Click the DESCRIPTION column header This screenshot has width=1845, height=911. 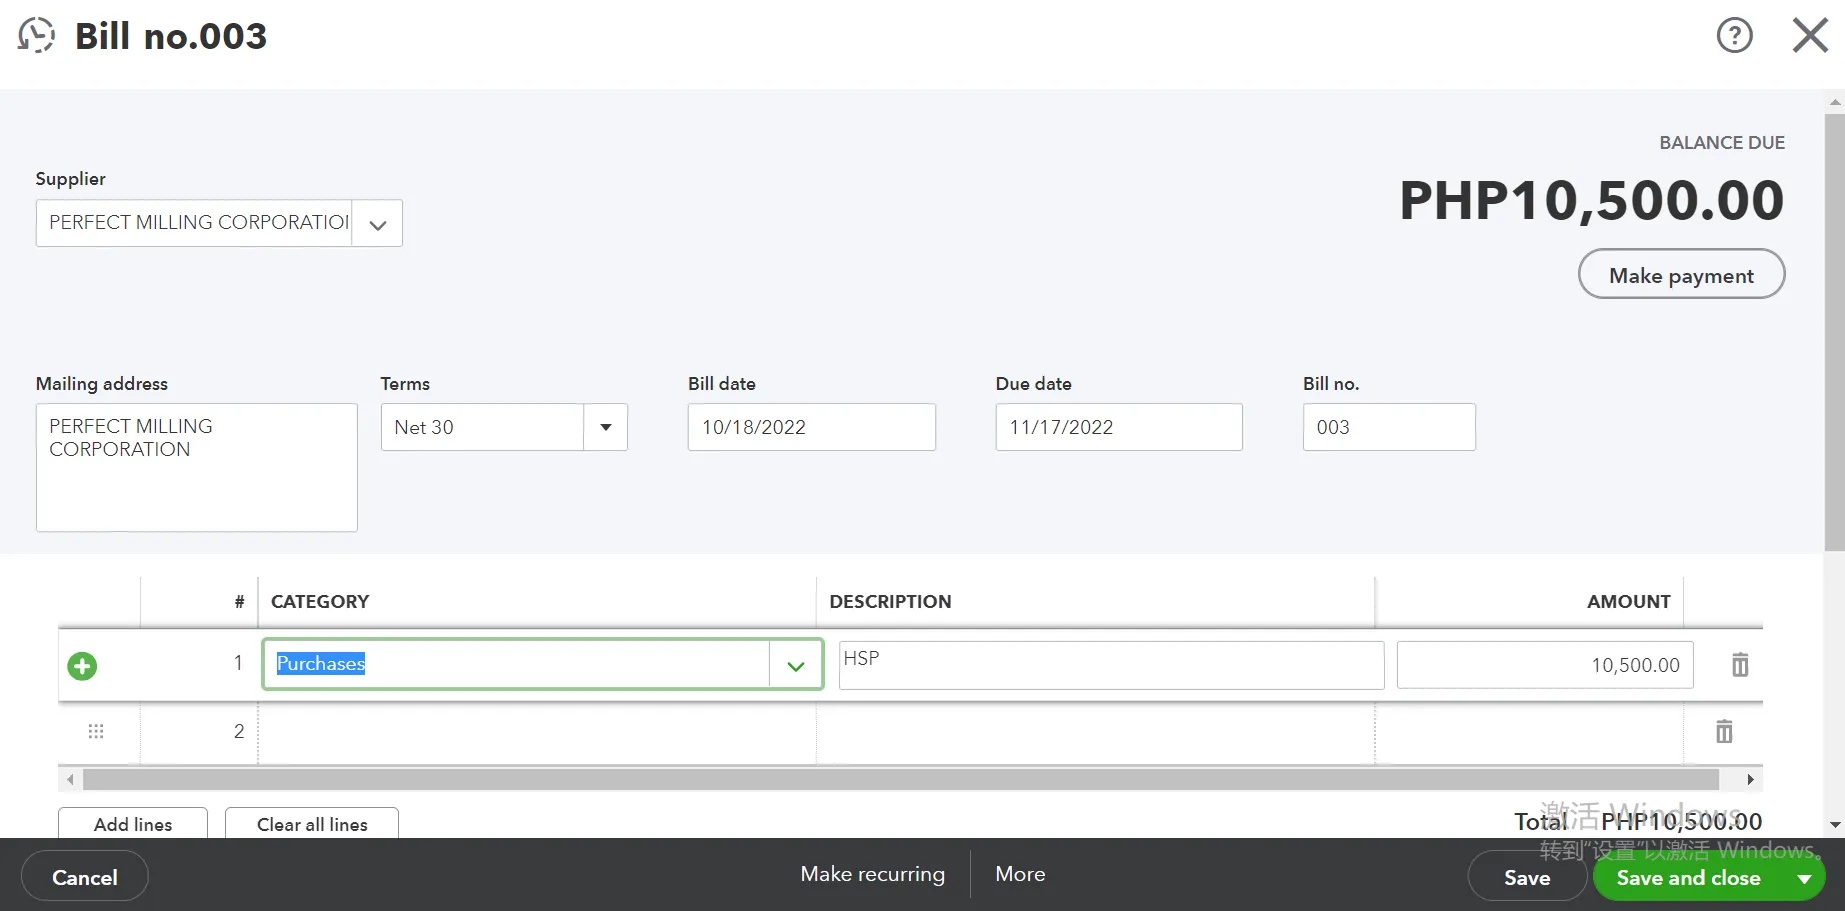(890, 601)
